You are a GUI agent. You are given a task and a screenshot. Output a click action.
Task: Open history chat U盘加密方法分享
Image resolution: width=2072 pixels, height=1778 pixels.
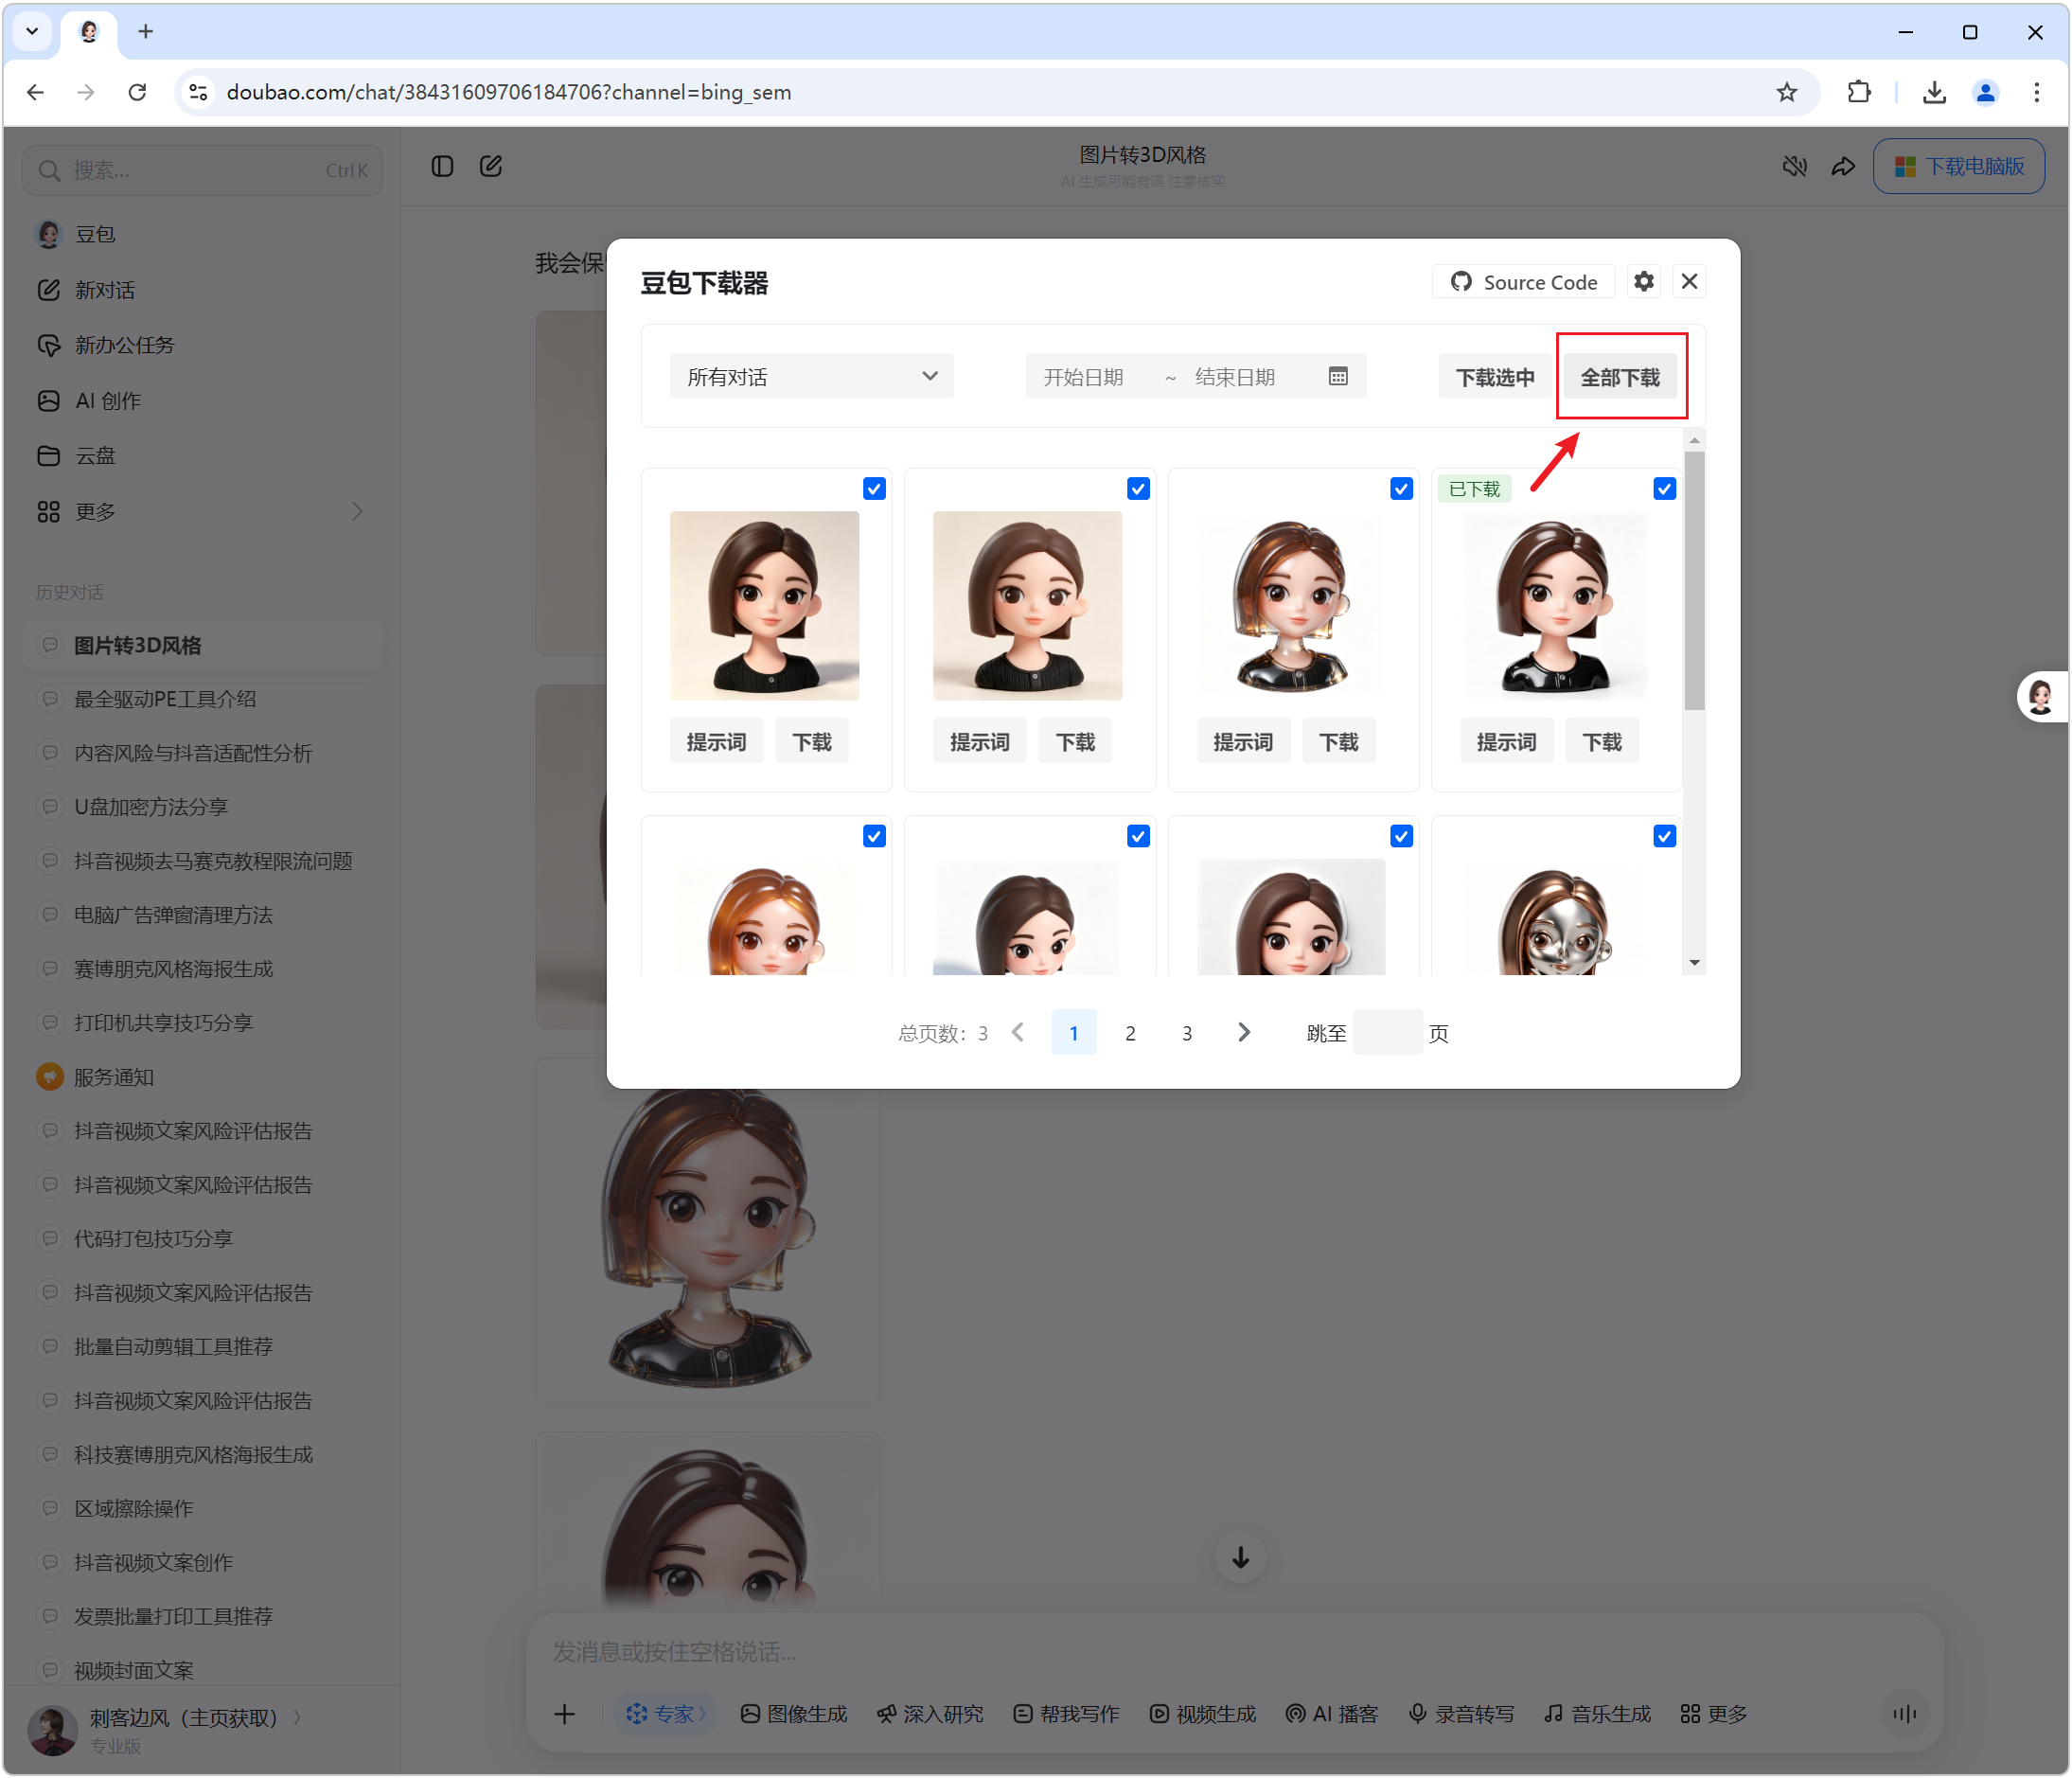pyautogui.click(x=203, y=807)
